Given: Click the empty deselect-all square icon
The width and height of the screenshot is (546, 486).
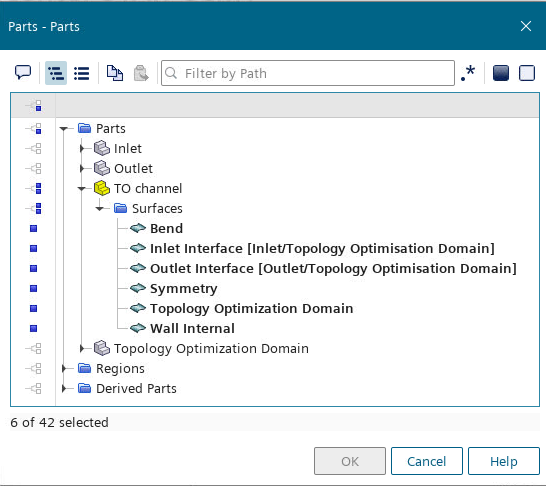Looking at the screenshot, I should pyautogui.click(x=526, y=73).
